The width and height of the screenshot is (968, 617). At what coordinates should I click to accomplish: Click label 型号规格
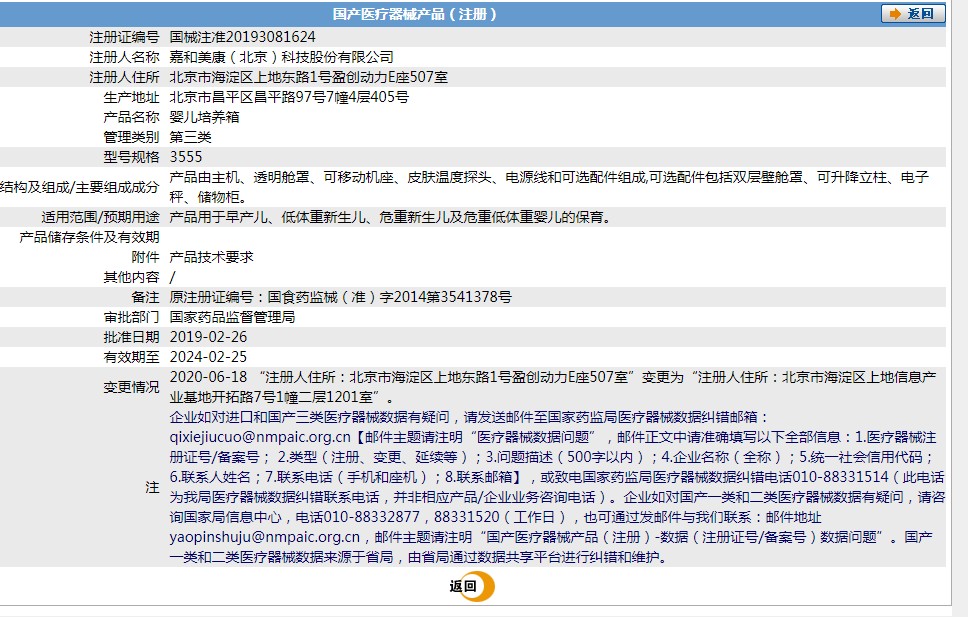[131, 157]
